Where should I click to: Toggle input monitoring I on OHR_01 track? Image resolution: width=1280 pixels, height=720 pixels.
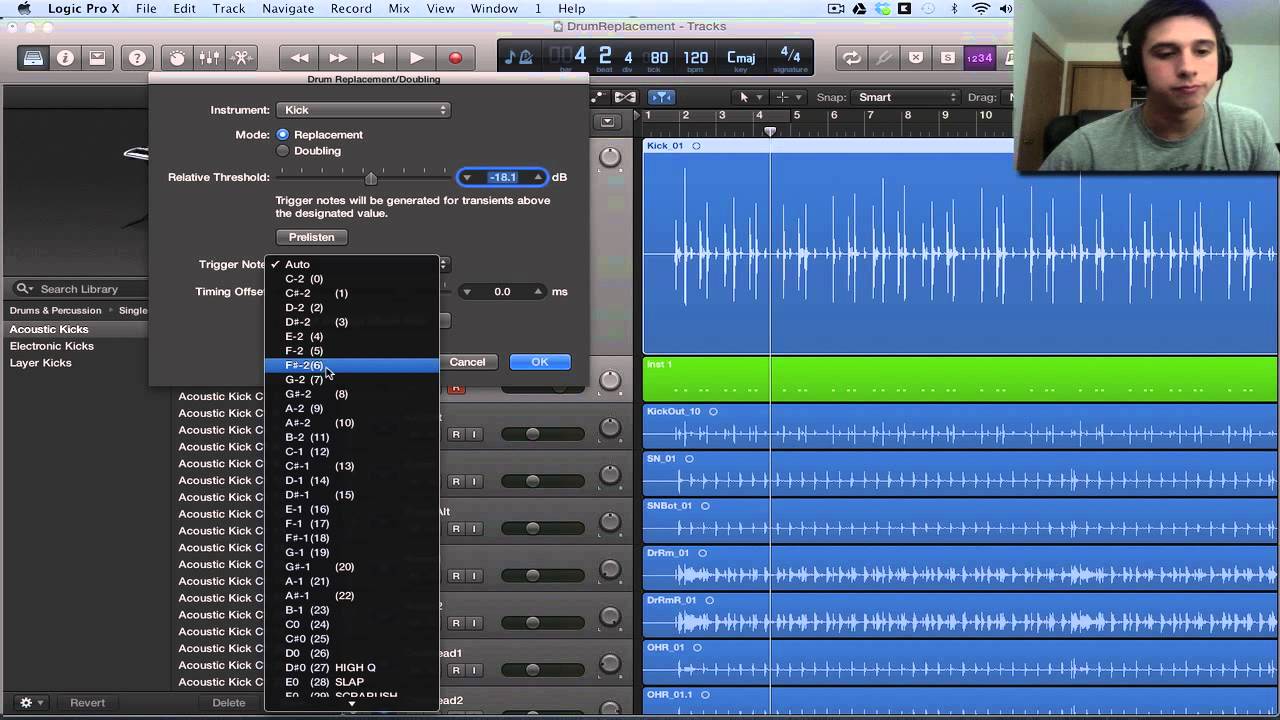coord(474,669)
